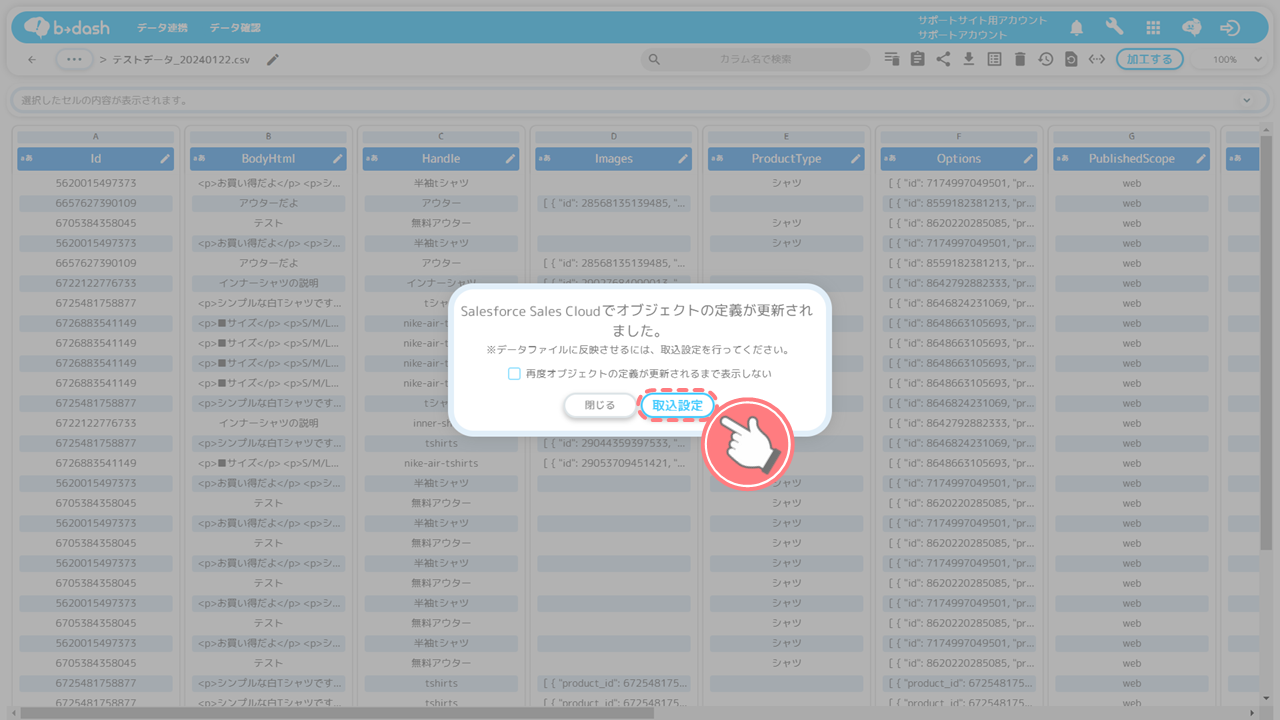Edit the Handle column header pencil
Viewport: 1280px width, 720px height.
coord(510,158)
